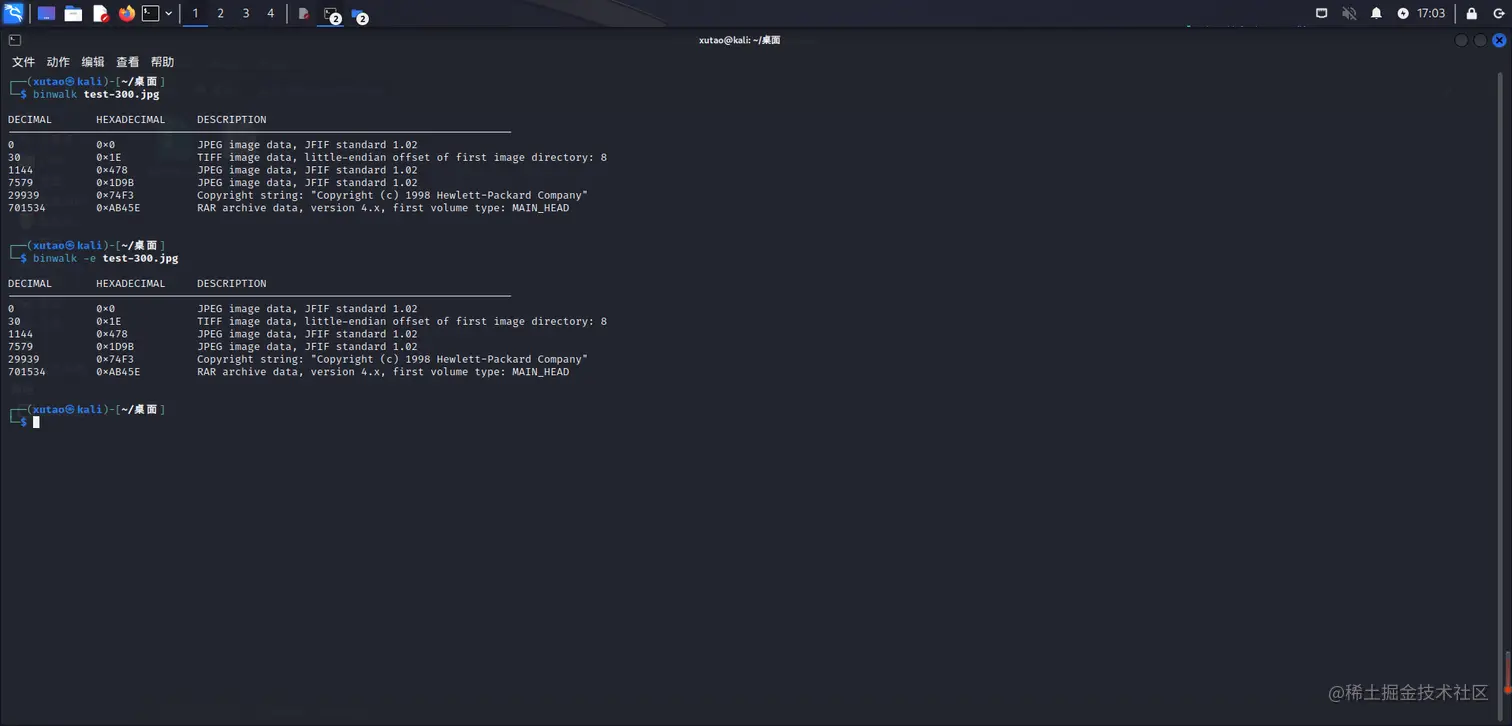Screen dimensions: 1512x726
Task: Click the command 'binwalk -e test-300.jpg'
Action: pyautogui.click(x=105, y=258)
